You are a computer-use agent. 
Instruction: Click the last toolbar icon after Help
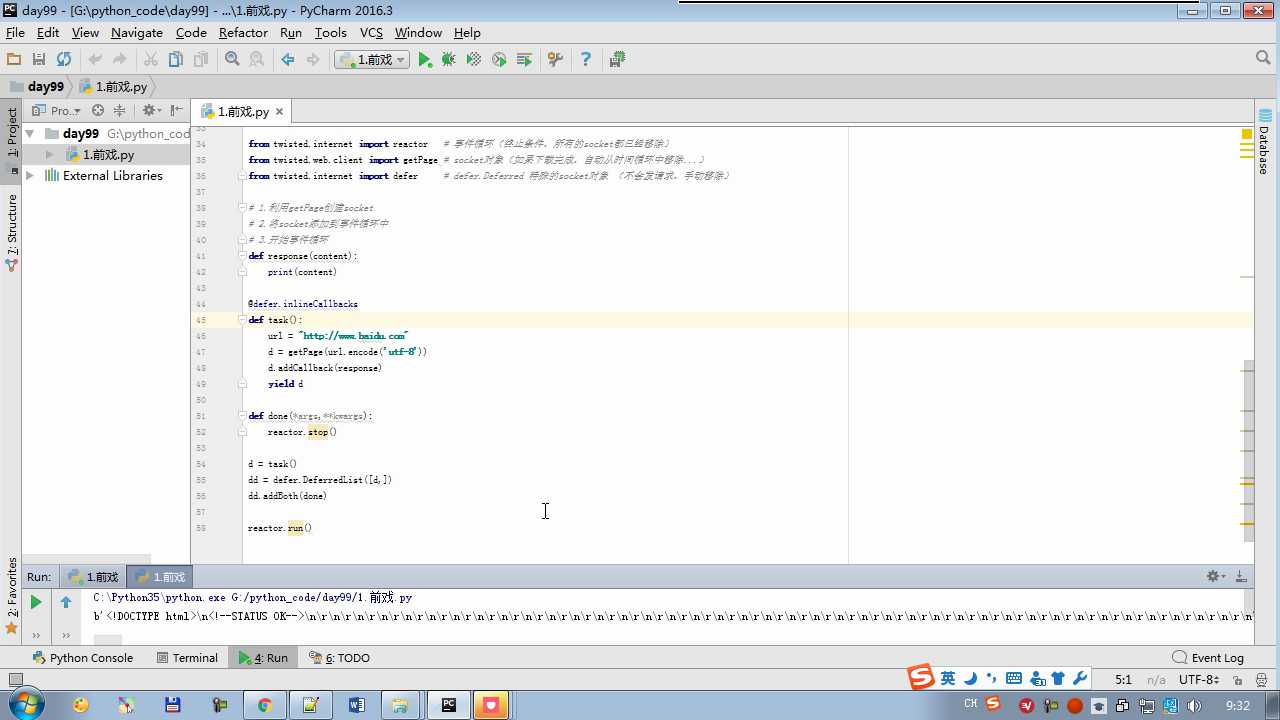pyautogui.click(x=617, y=60)
